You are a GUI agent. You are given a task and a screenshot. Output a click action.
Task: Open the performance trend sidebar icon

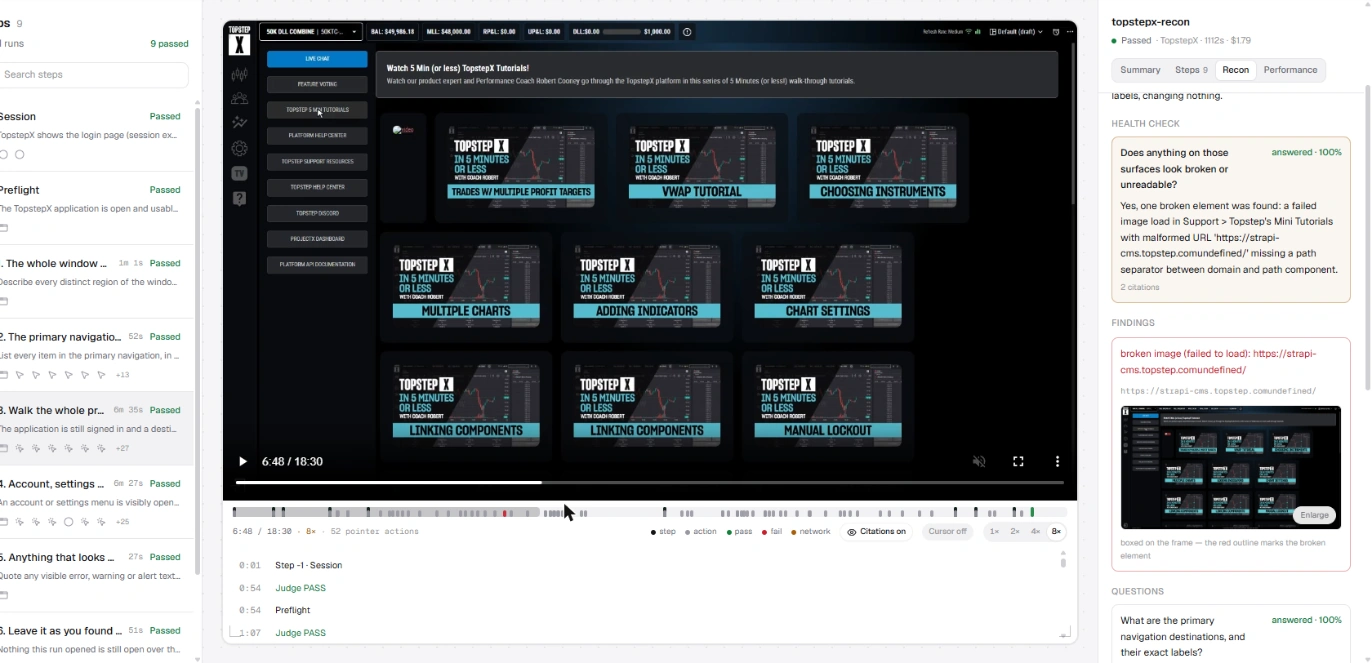point(239,123)
